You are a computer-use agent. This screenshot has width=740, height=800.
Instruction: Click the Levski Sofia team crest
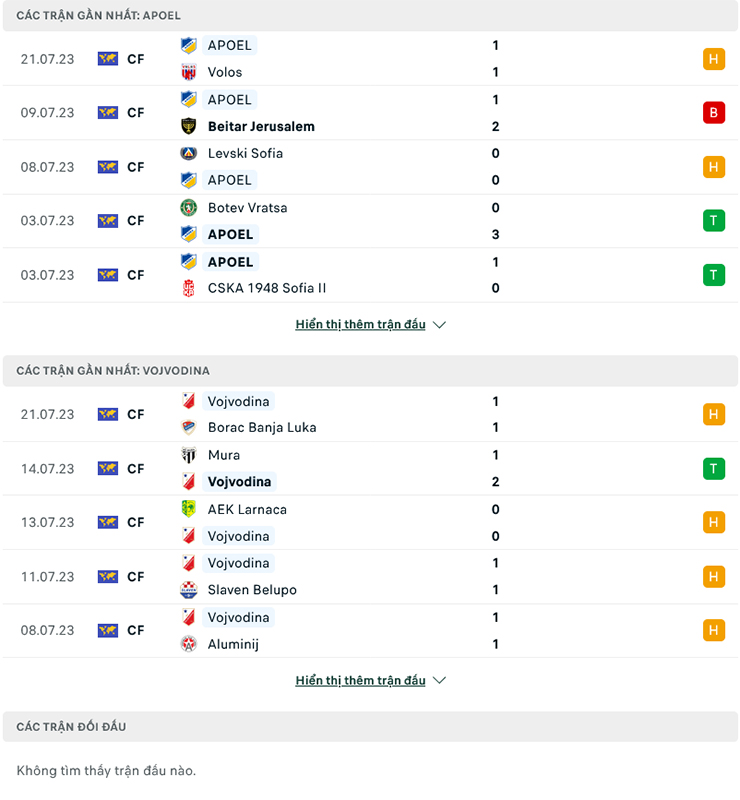(188, 153)
